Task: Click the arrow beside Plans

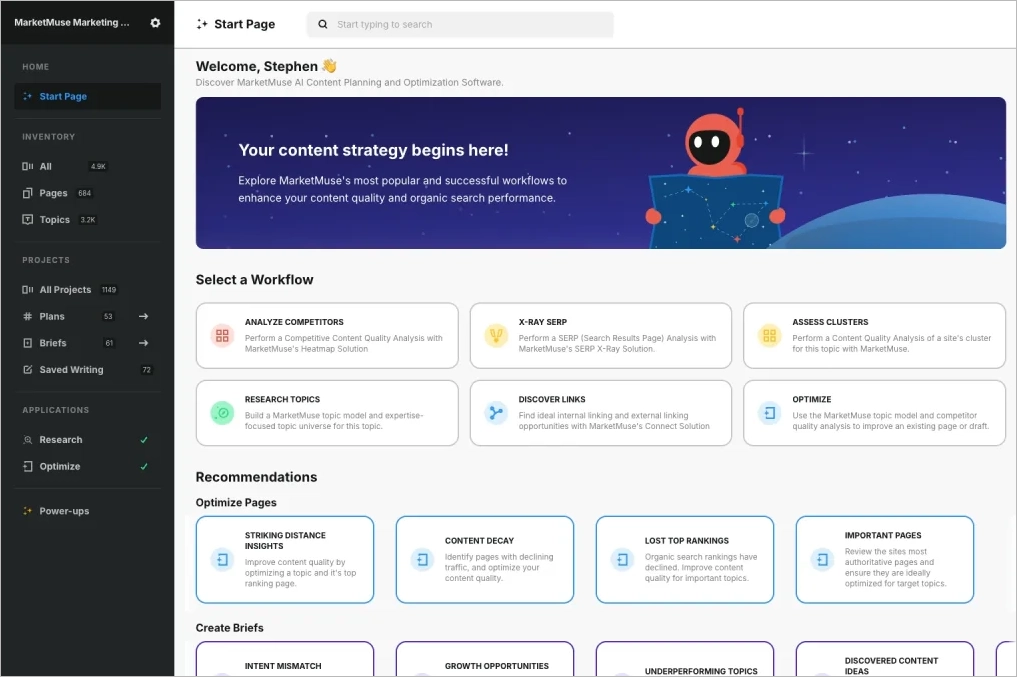Action: [143, 316]
